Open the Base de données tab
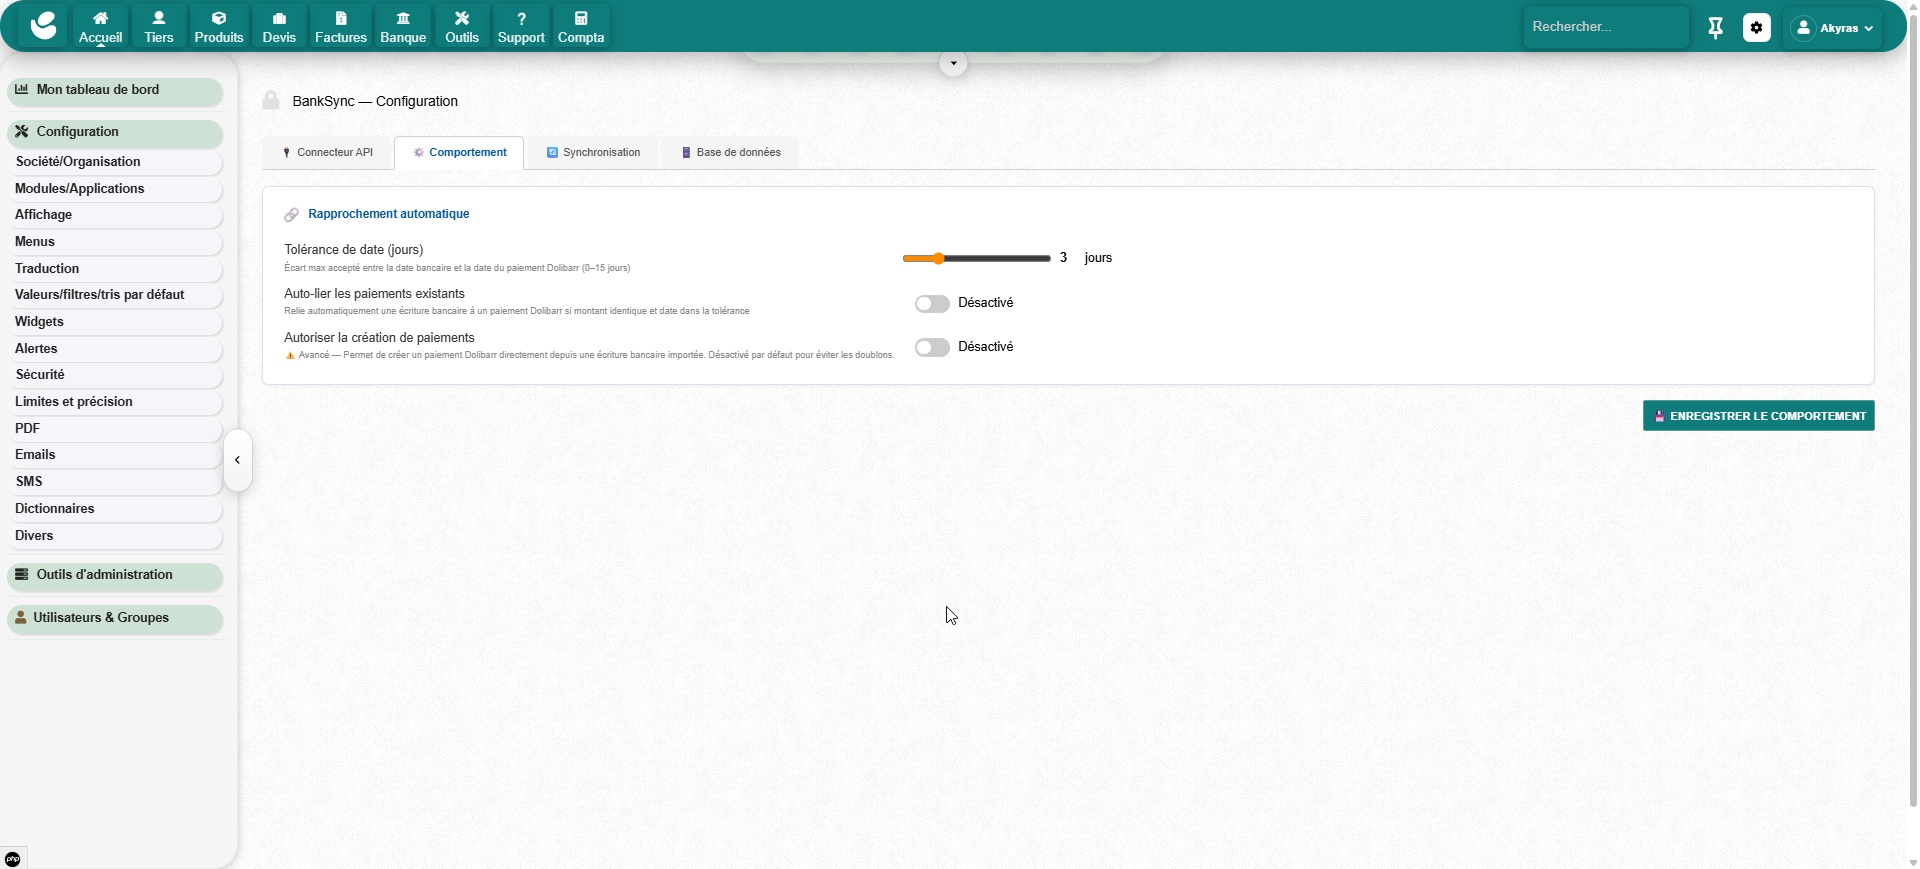Viewport: 1920px width, 869px height. (x=731, y=153)
